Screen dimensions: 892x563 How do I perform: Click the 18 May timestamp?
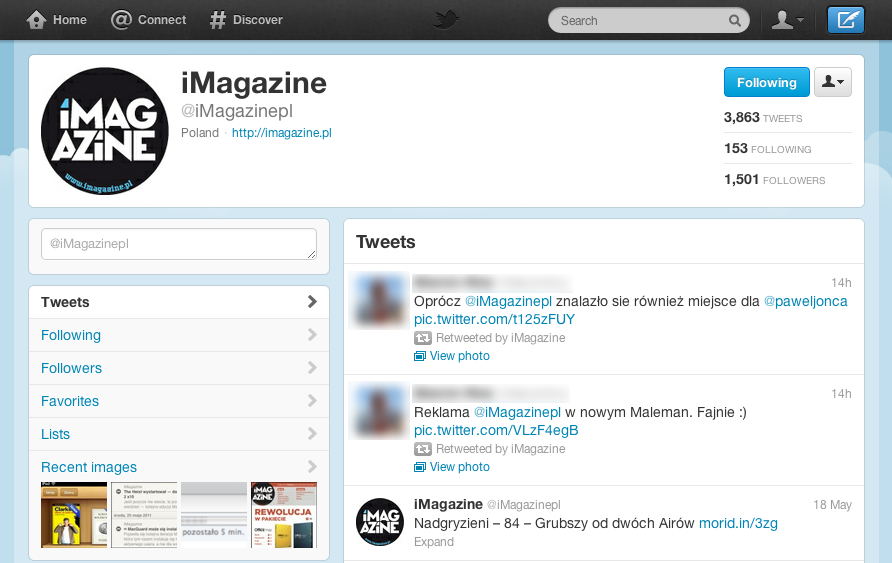(x=832, y=505)
